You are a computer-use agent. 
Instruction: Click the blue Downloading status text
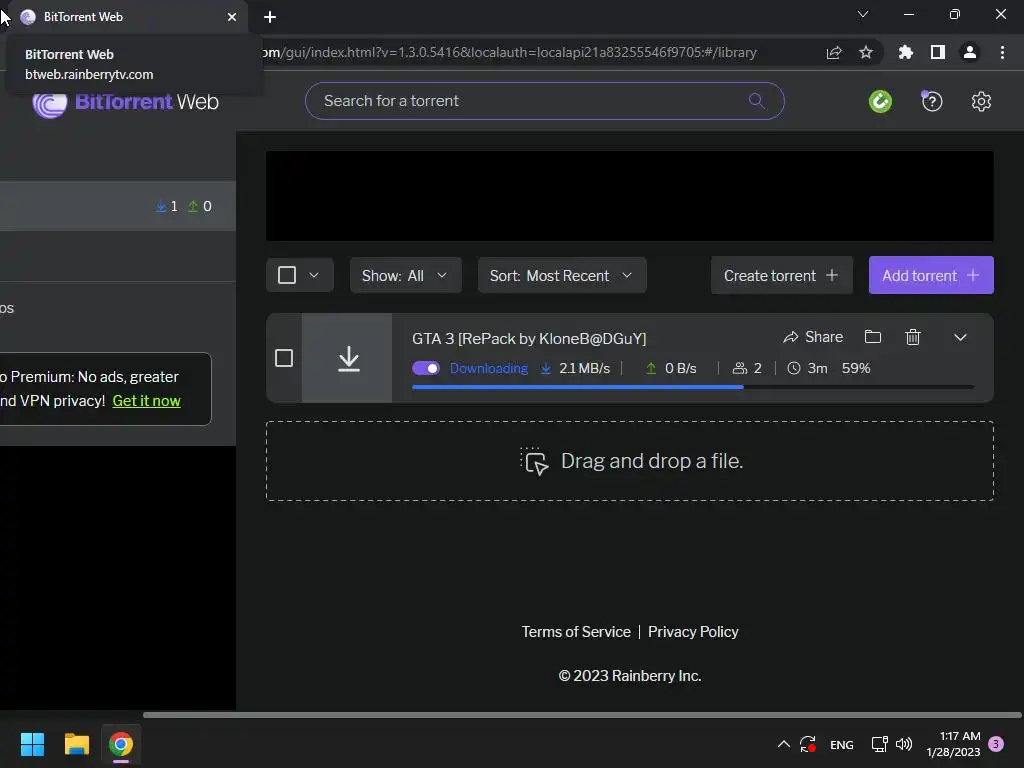tap(488, 368)
